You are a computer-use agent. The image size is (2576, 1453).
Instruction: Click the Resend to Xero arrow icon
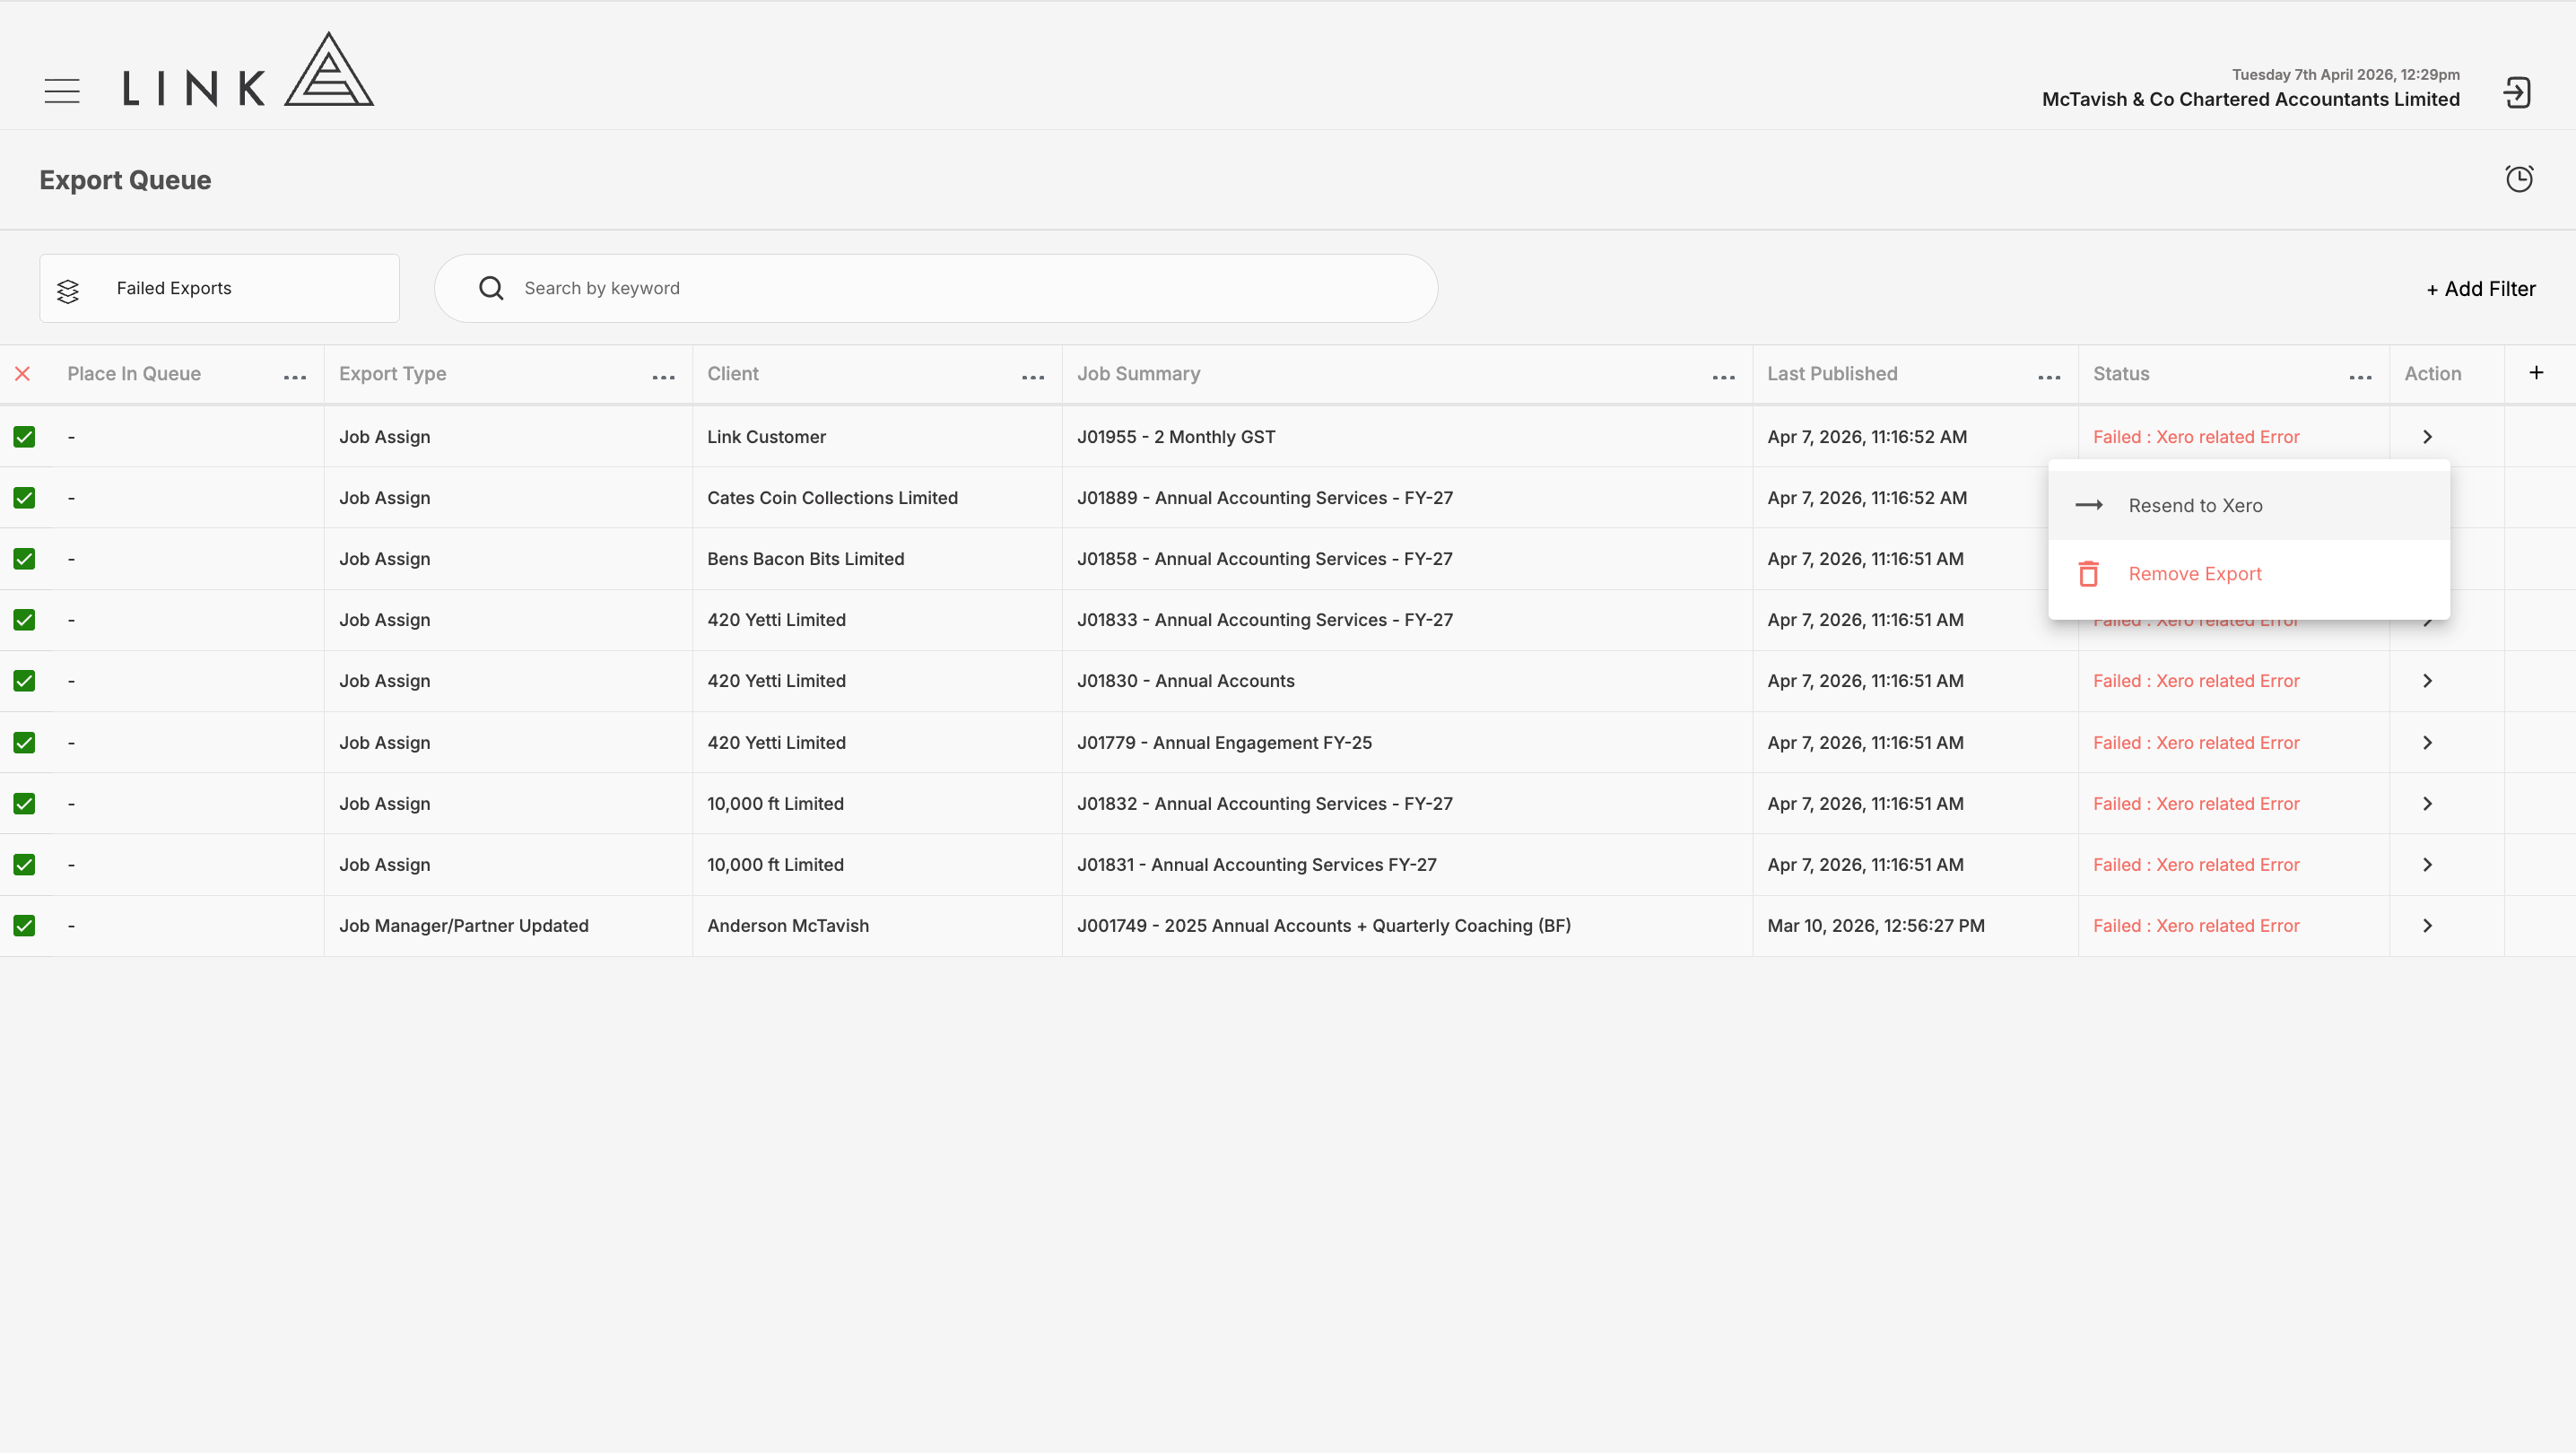(2089, 506)
